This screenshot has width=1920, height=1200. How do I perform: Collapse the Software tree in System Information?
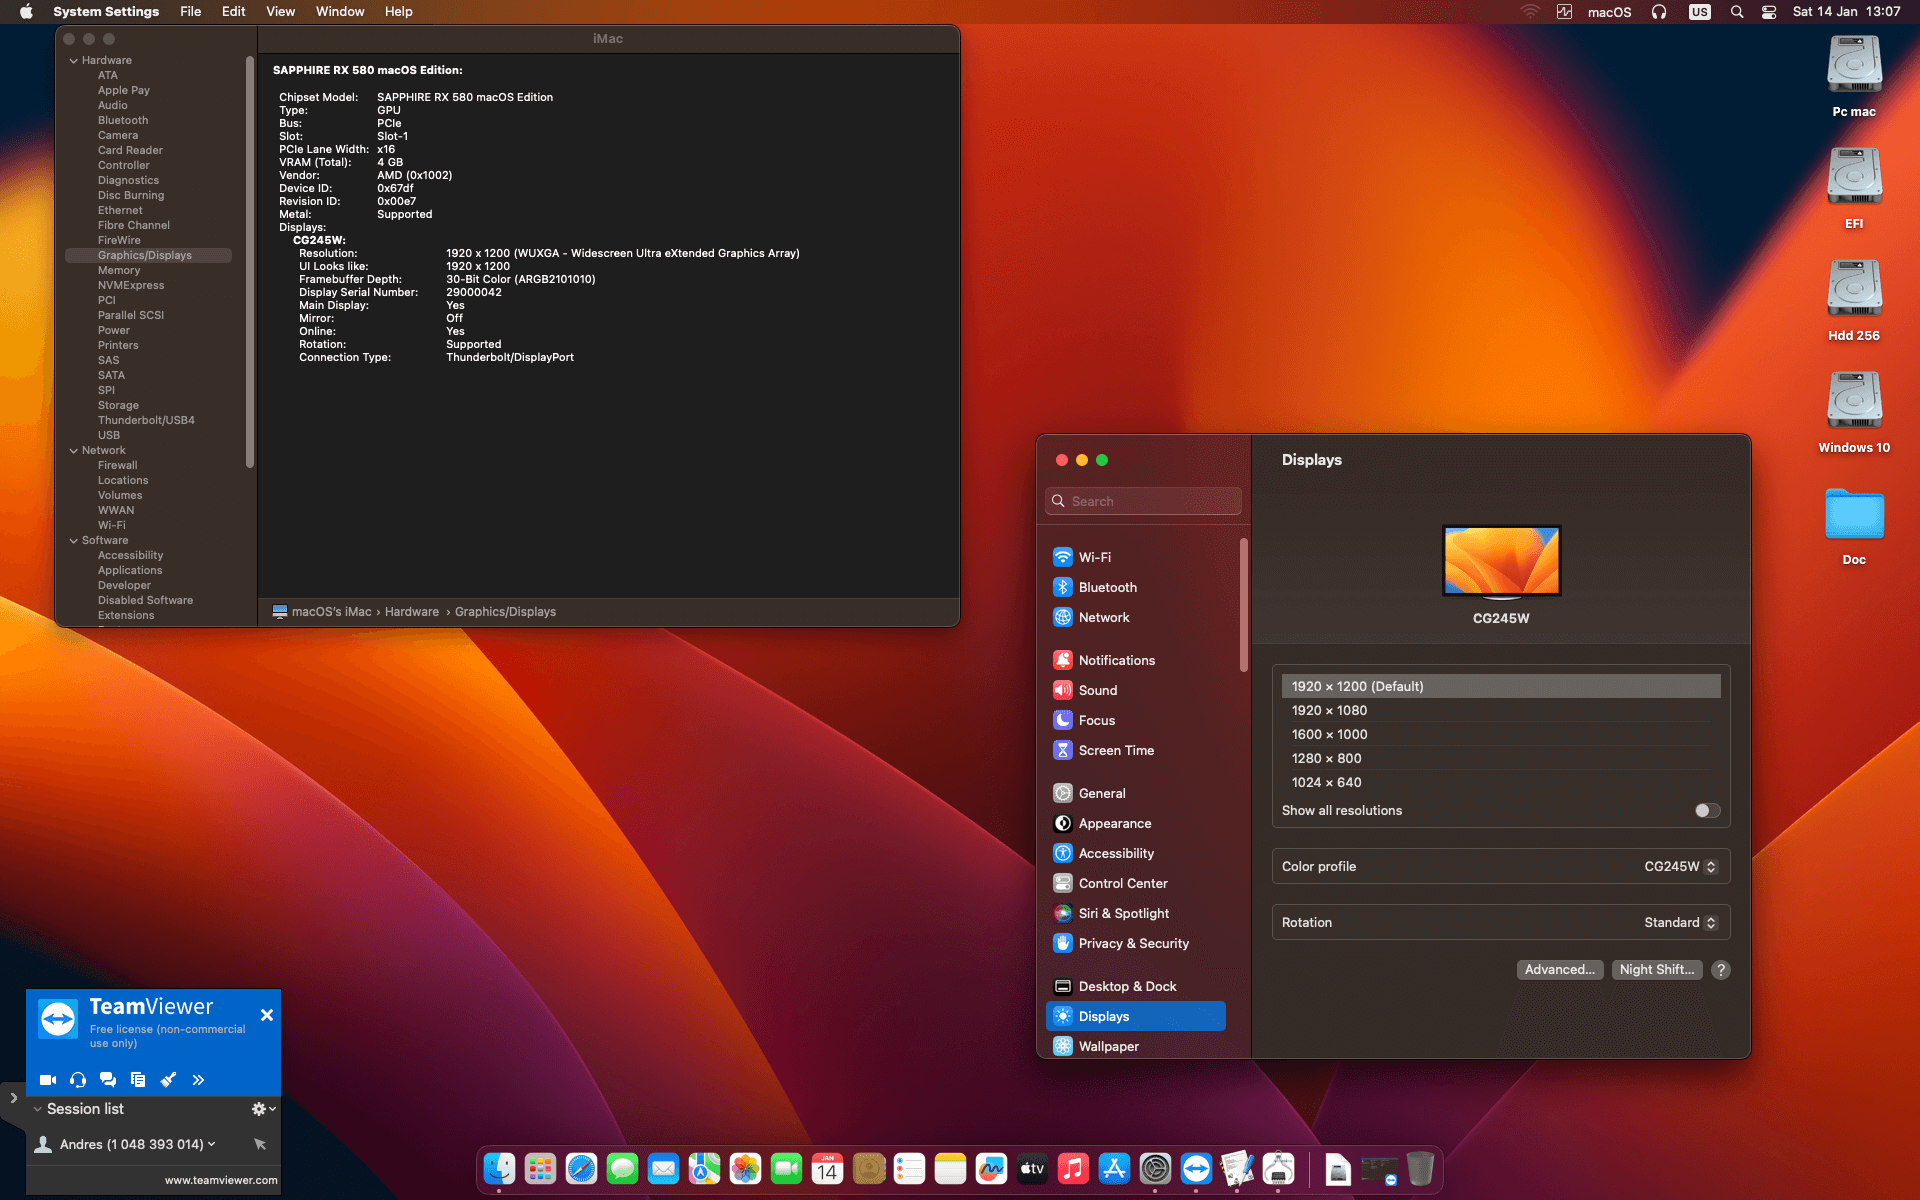pos(73,541)
